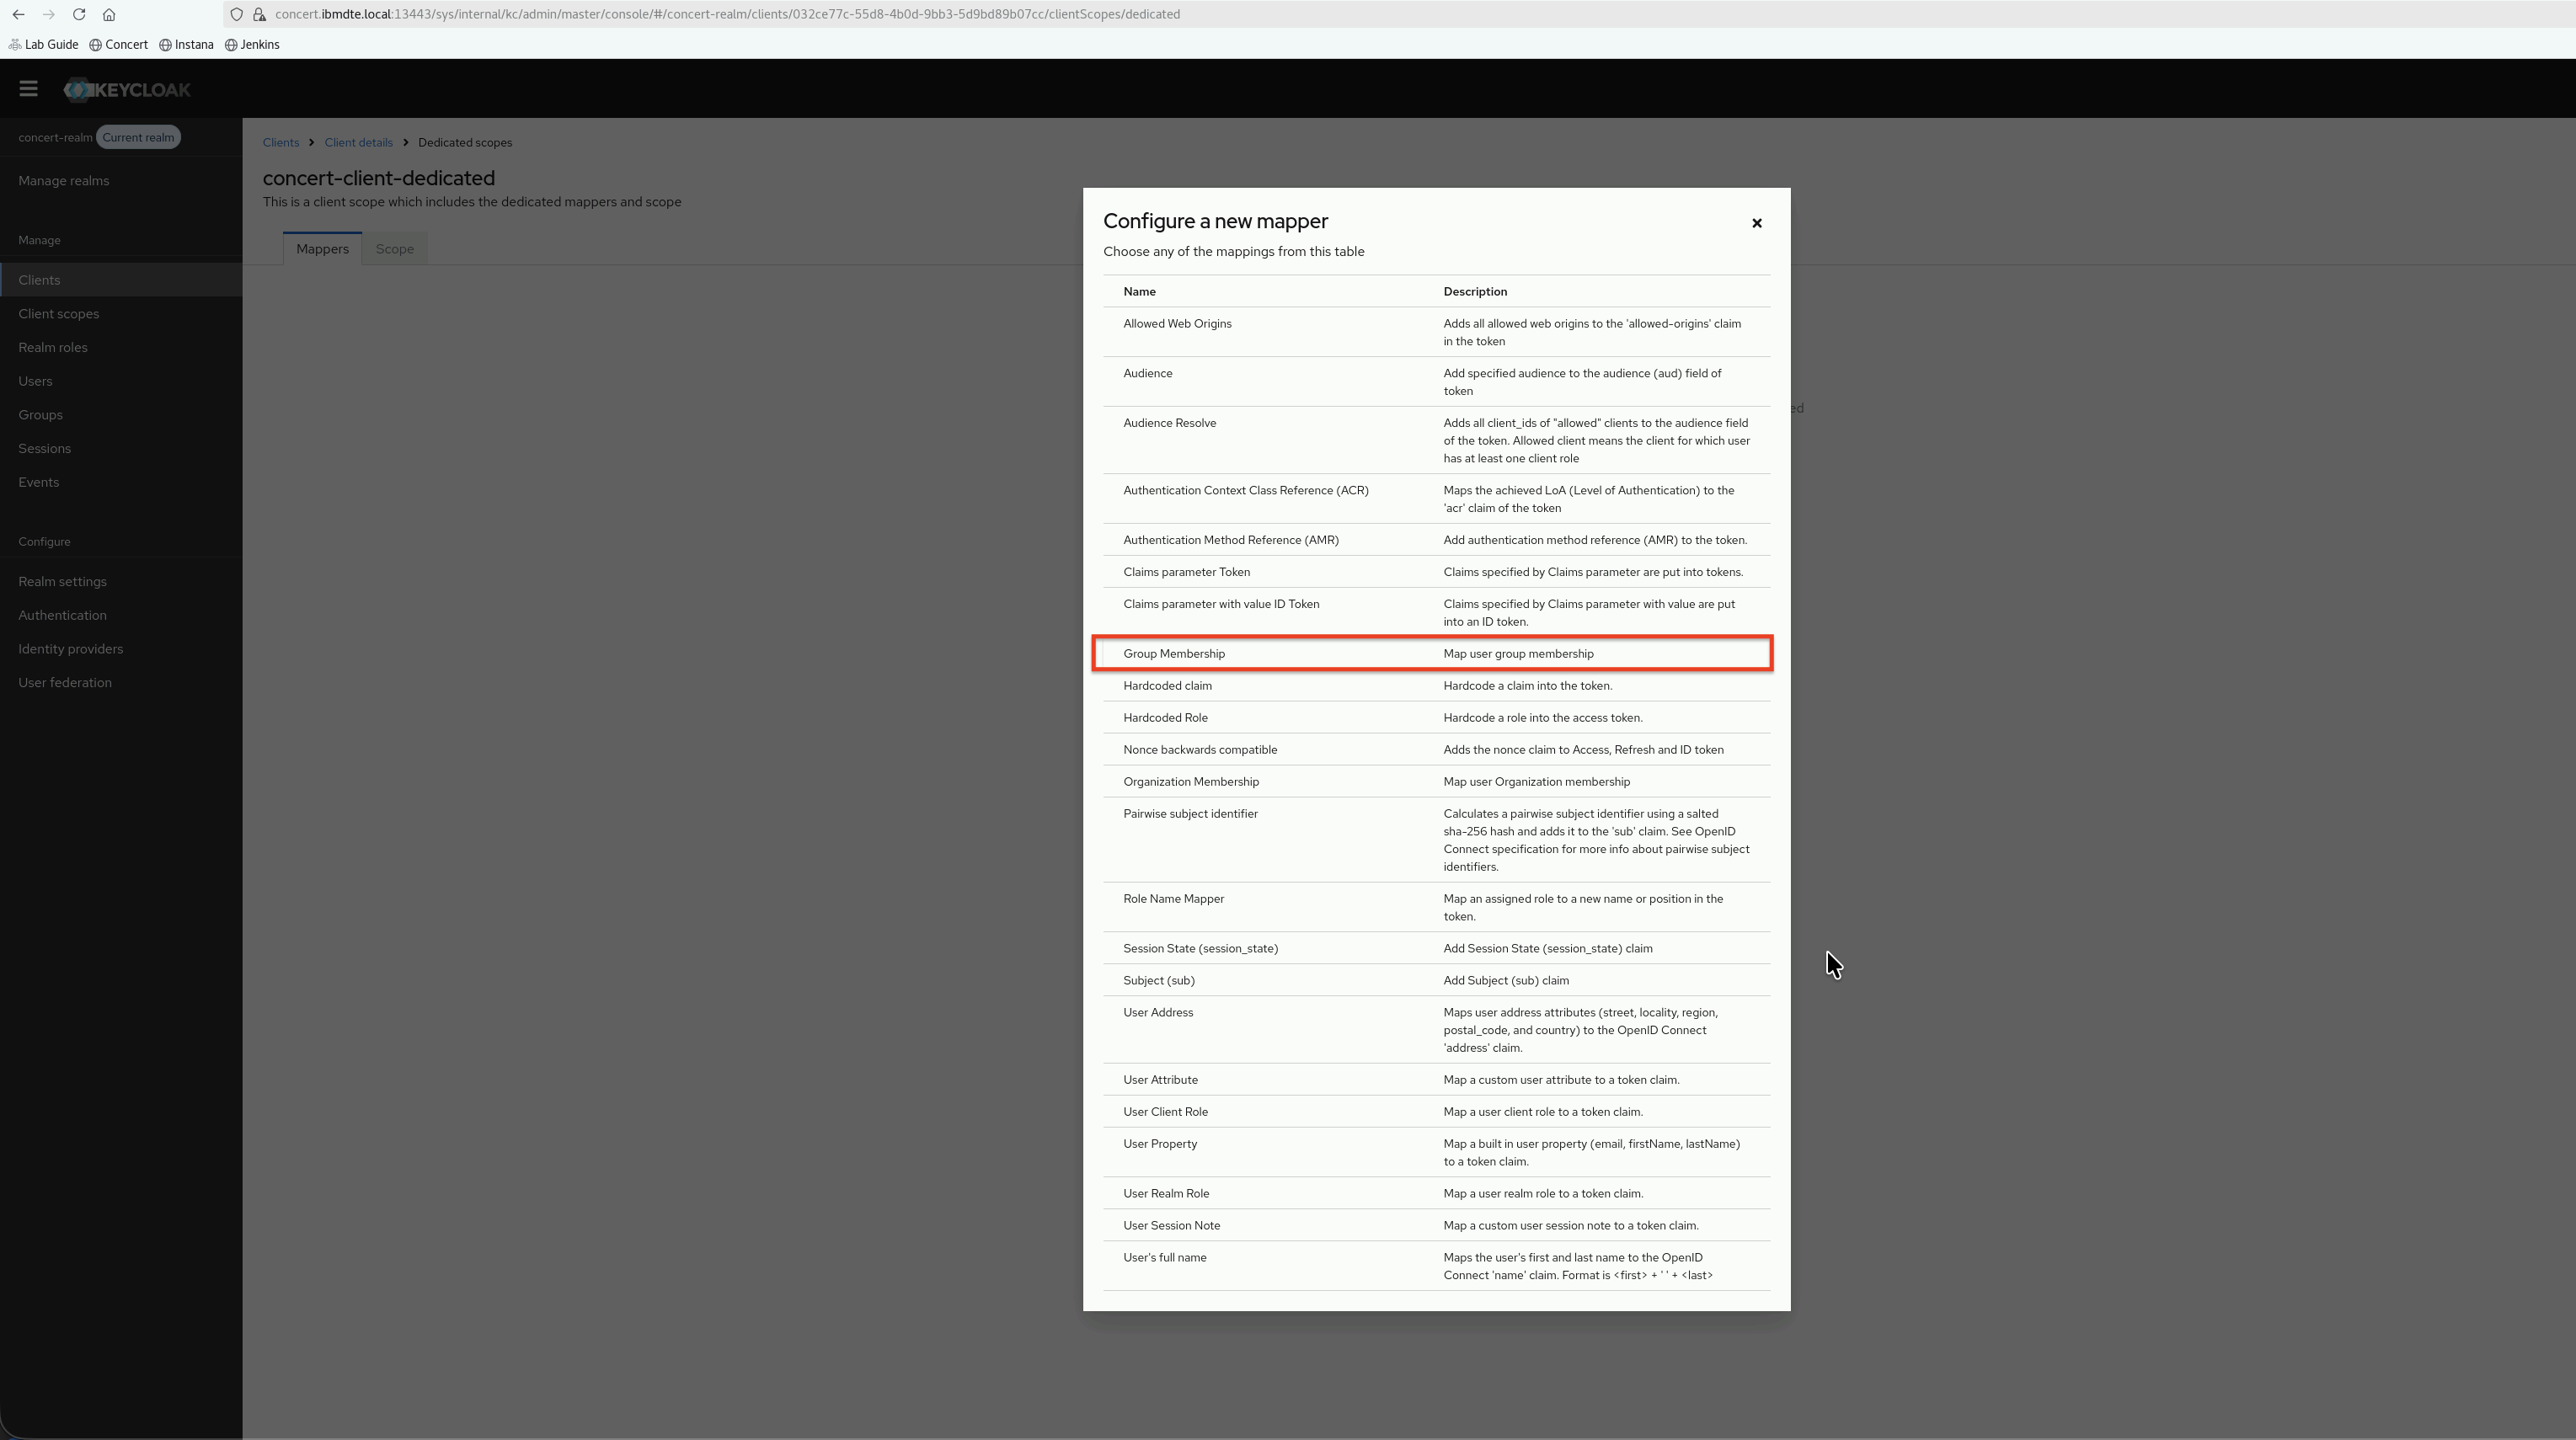Choose Authentication Context Class Reference (ACR)
This screenshot has width=2576, height=1440.
click(x=1436, y=499)
